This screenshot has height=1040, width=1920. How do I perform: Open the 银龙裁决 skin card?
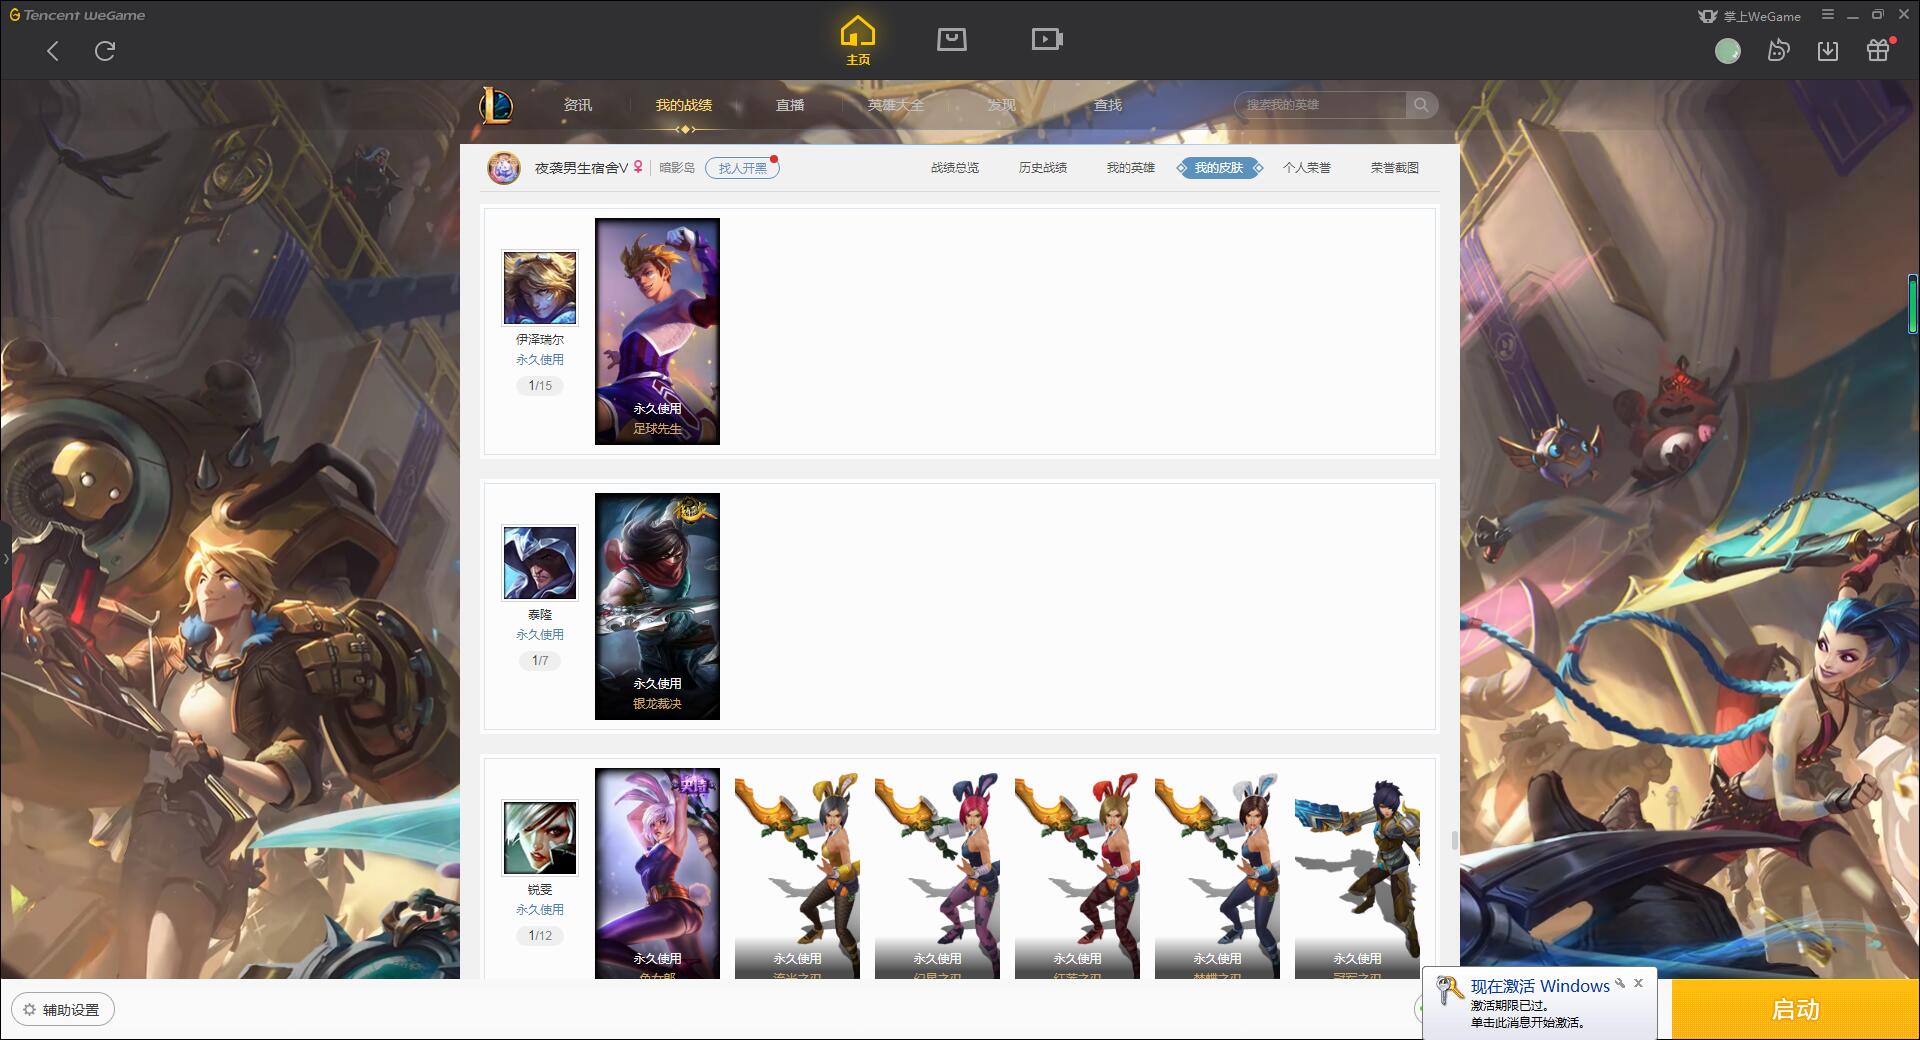(657, 606)
